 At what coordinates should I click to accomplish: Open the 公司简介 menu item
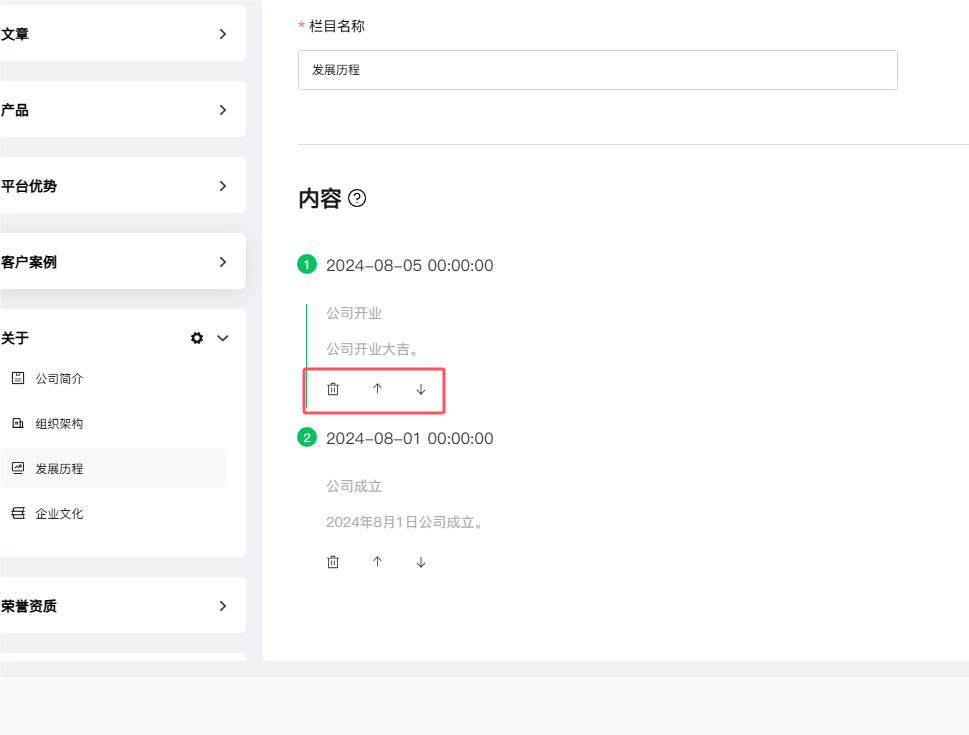pos(114,378)
